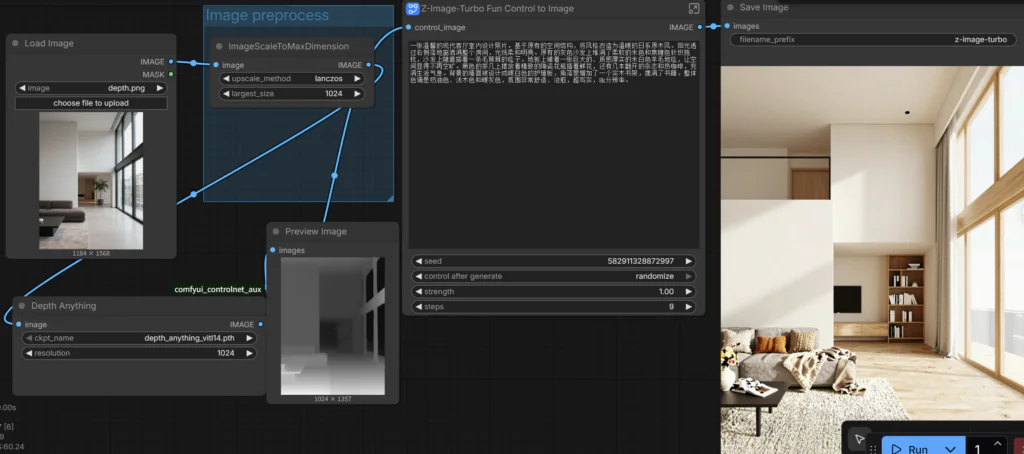Click the green MASK output connector
This screenshot has width=1024, height=454.
(x=171, y=73)
